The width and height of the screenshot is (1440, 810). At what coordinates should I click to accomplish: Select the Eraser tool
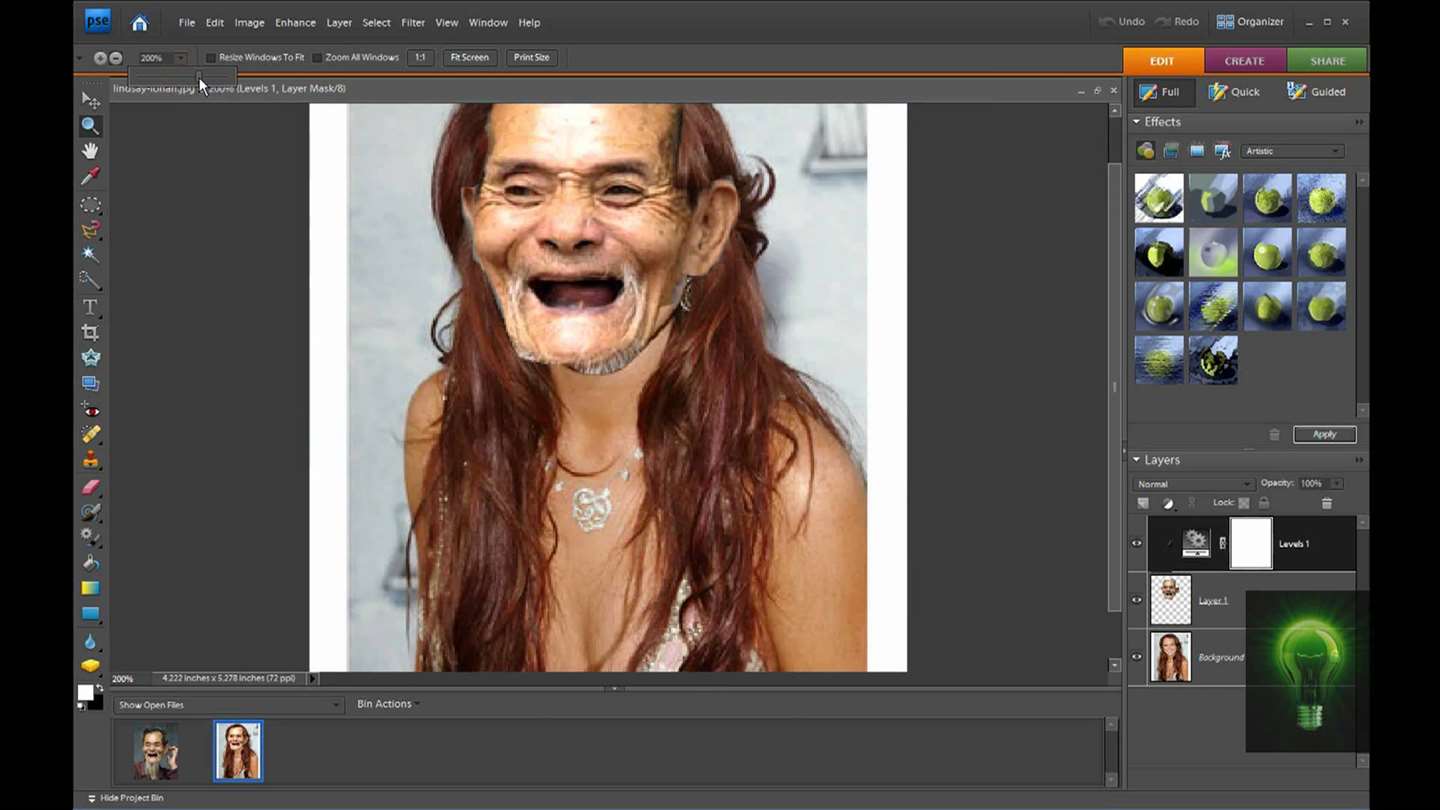[90, 487]
